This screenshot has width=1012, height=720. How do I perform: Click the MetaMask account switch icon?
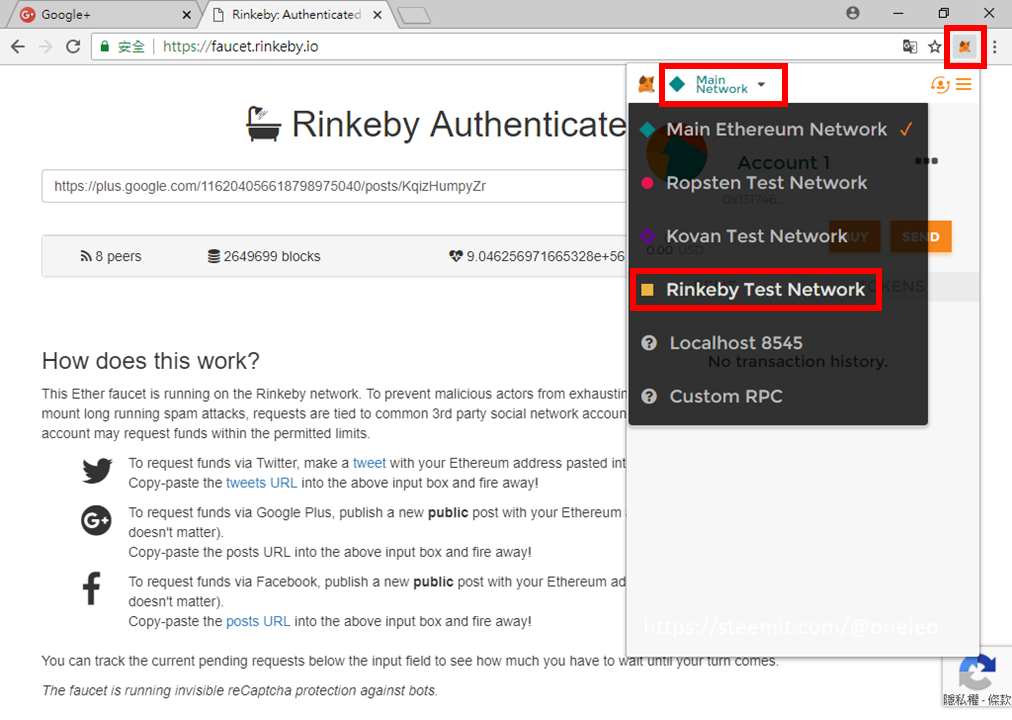click(940, 85)
